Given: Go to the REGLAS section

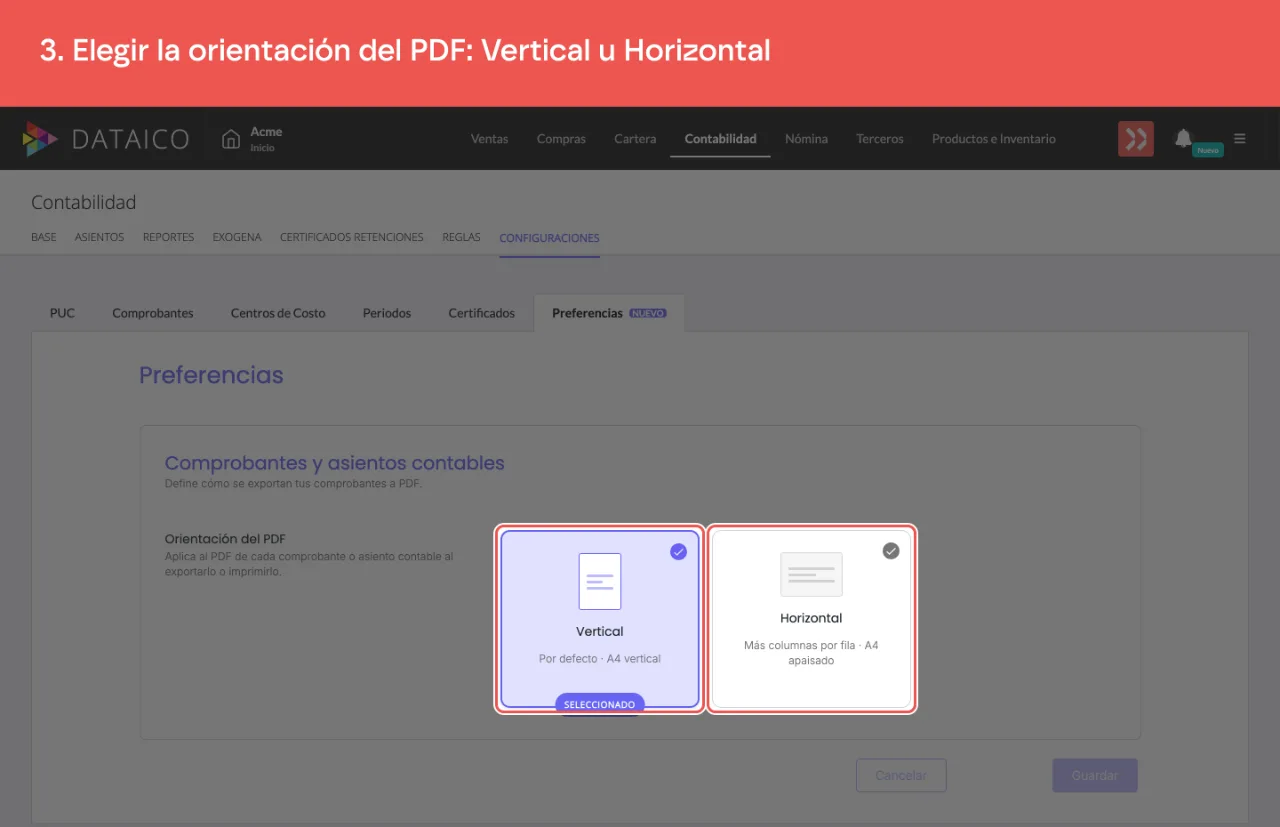Looking at the screenshot, I should point(461,238).
